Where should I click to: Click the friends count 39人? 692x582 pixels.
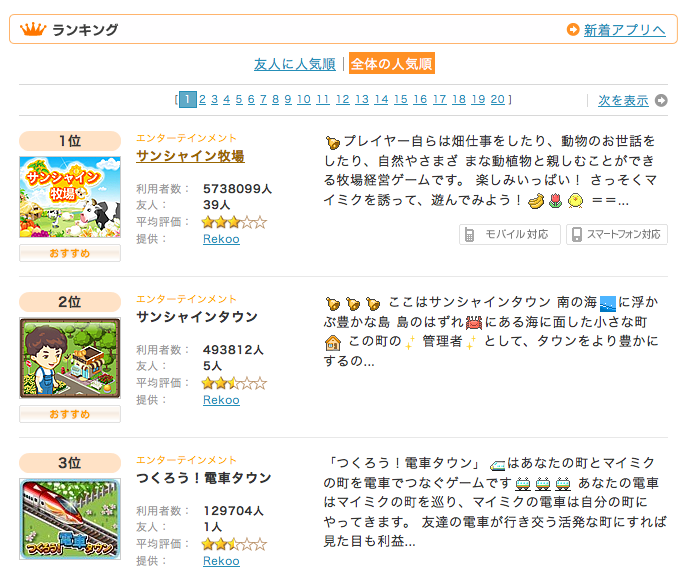coord(217,205)
